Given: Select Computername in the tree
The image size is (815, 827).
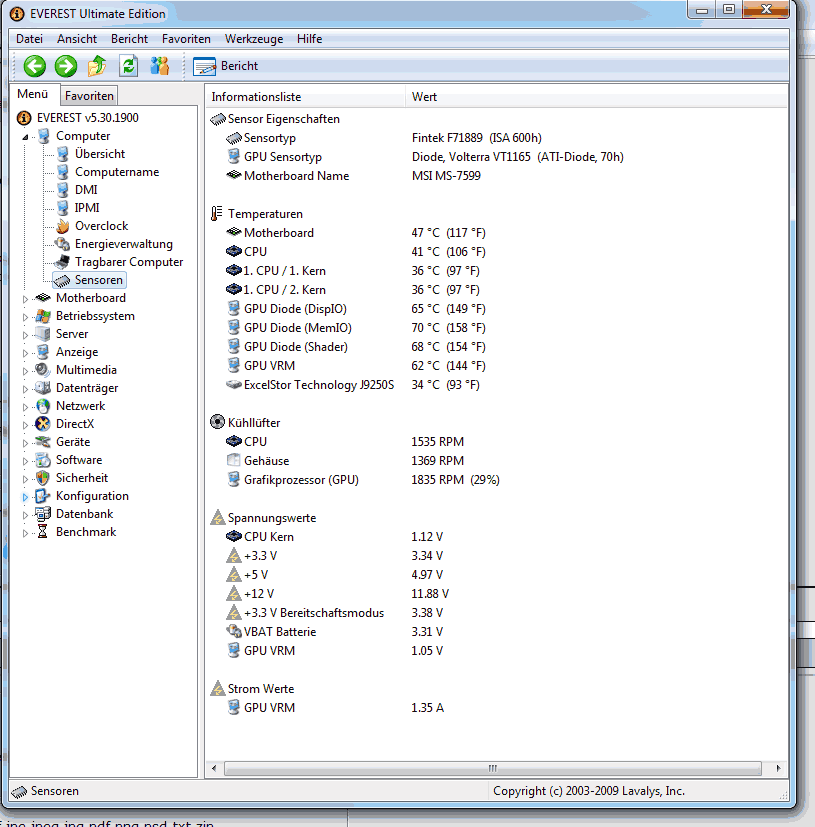Looking at the screenshot, I should pyautogui.click(x=117, y=172).
